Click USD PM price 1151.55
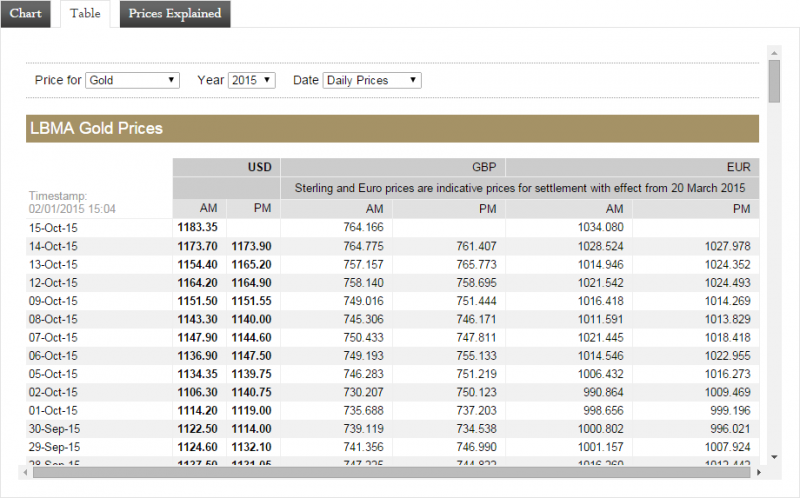Image resolution: width=800 pixels, height=498 pixels. pyautogui.click(x=252, y=301)
